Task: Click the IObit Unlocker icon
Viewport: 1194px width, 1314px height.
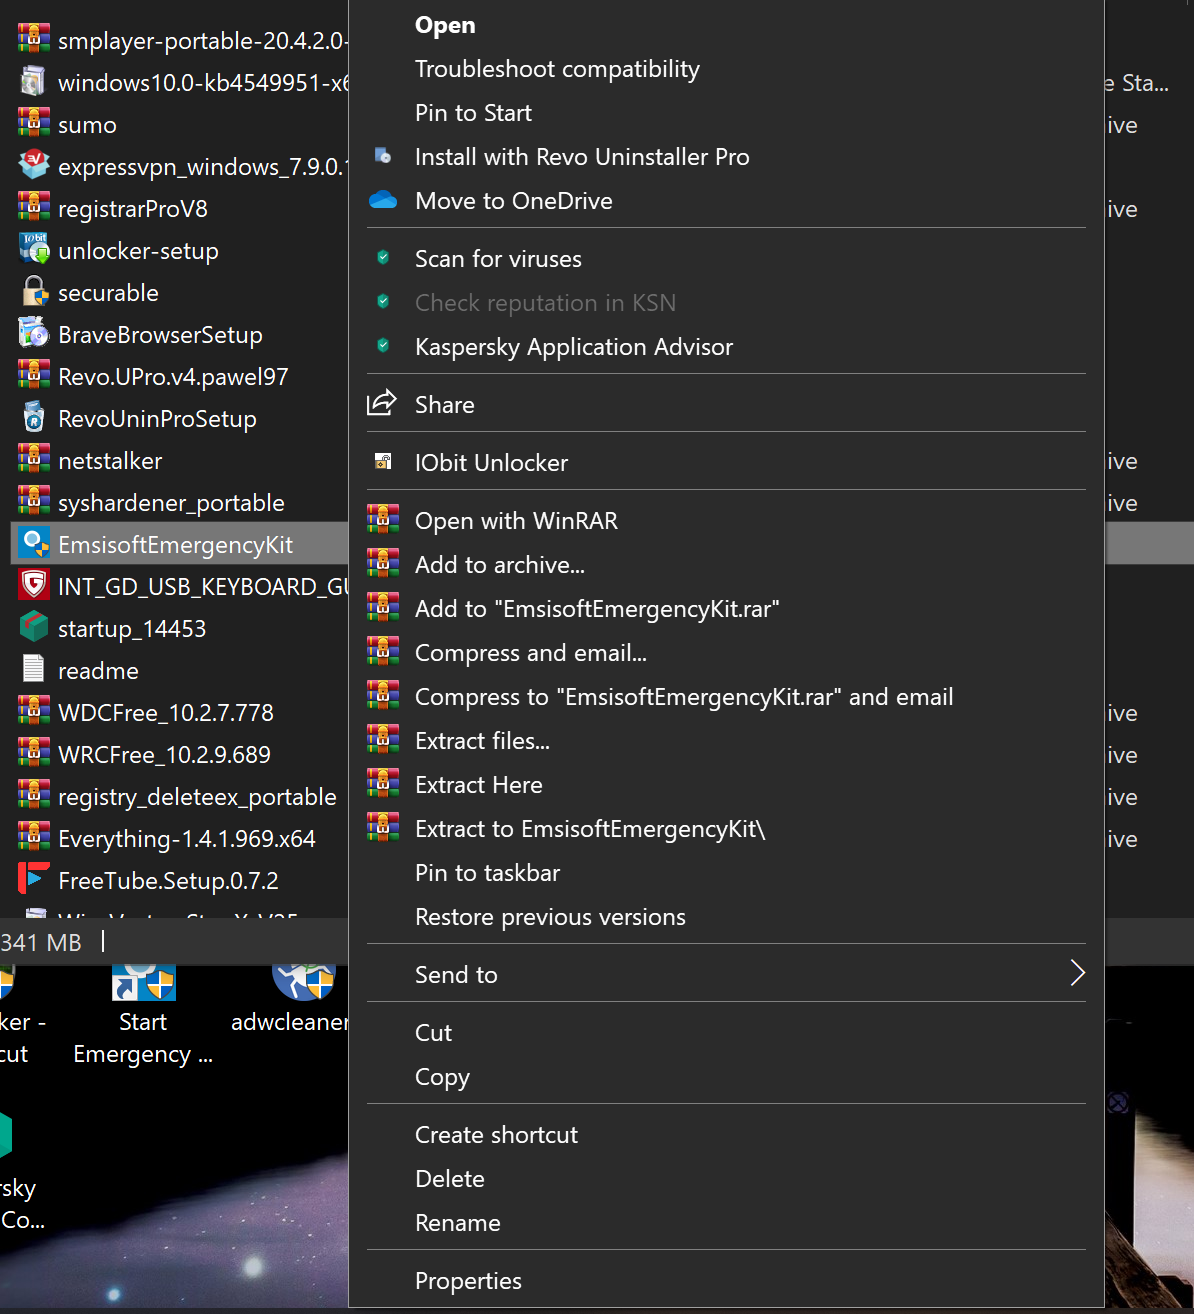Action: click(383, 462)
